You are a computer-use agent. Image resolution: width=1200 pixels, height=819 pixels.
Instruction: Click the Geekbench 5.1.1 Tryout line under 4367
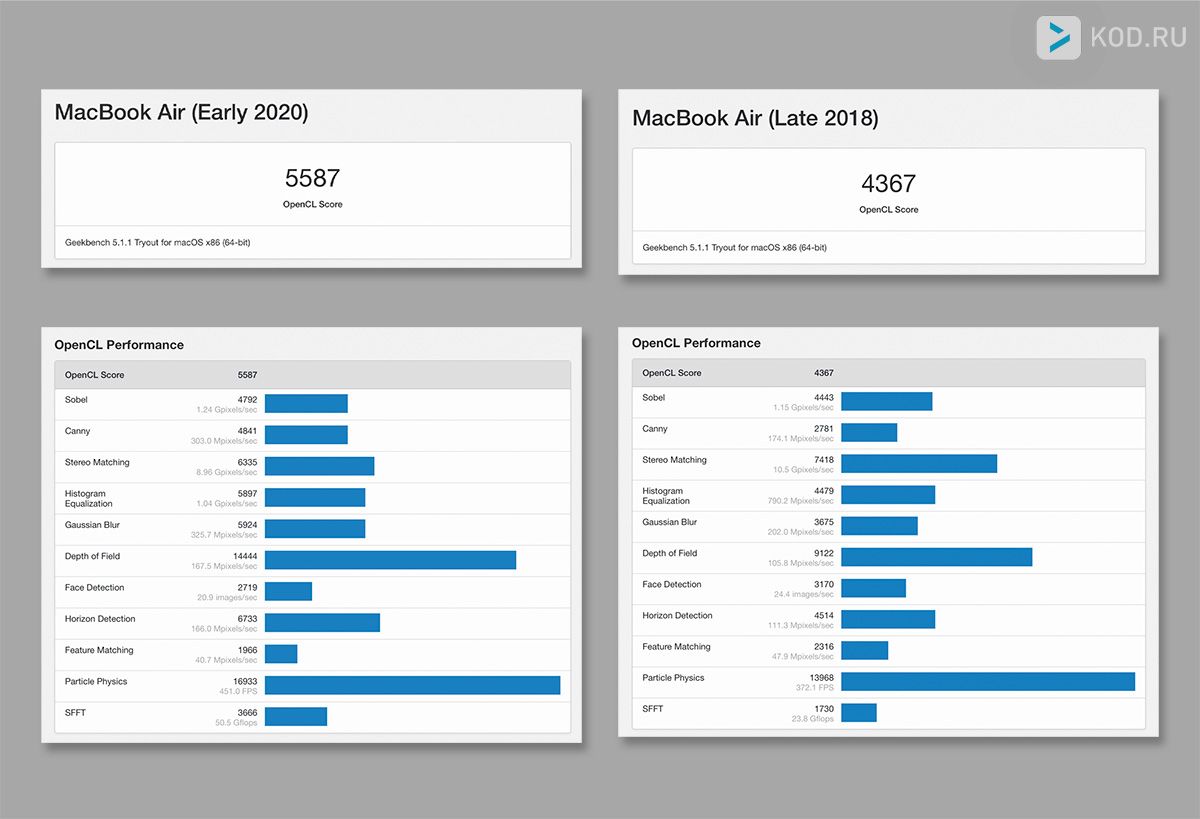(x=735, y=247)
